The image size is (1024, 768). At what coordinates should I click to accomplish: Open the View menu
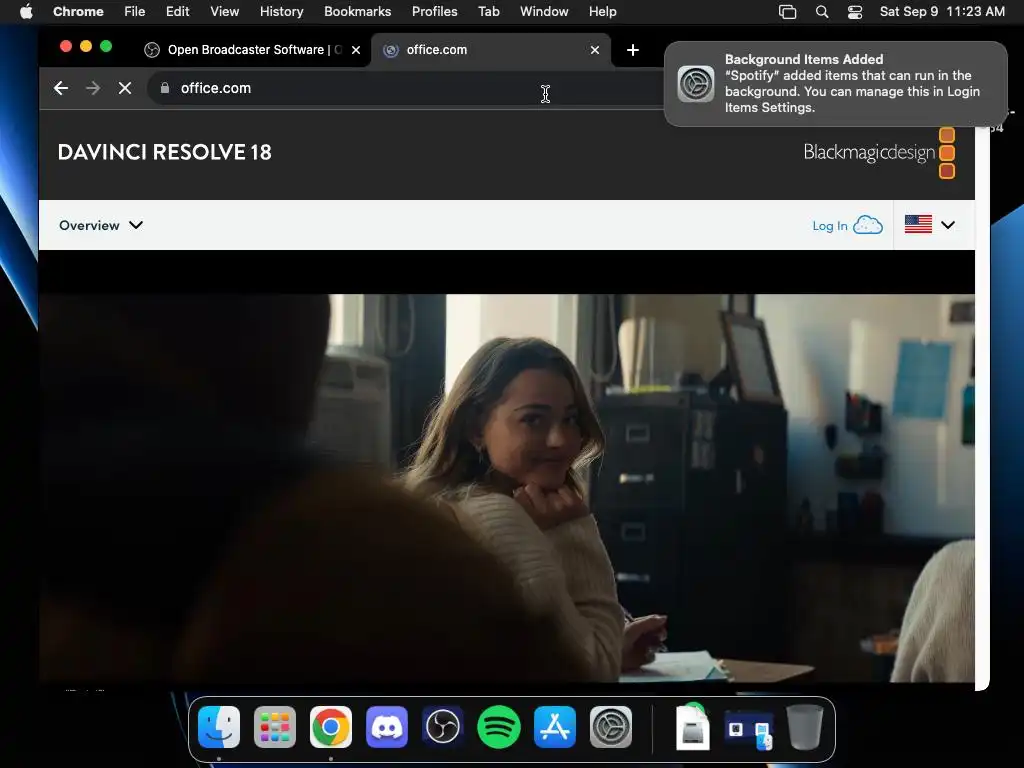[224, 12]
